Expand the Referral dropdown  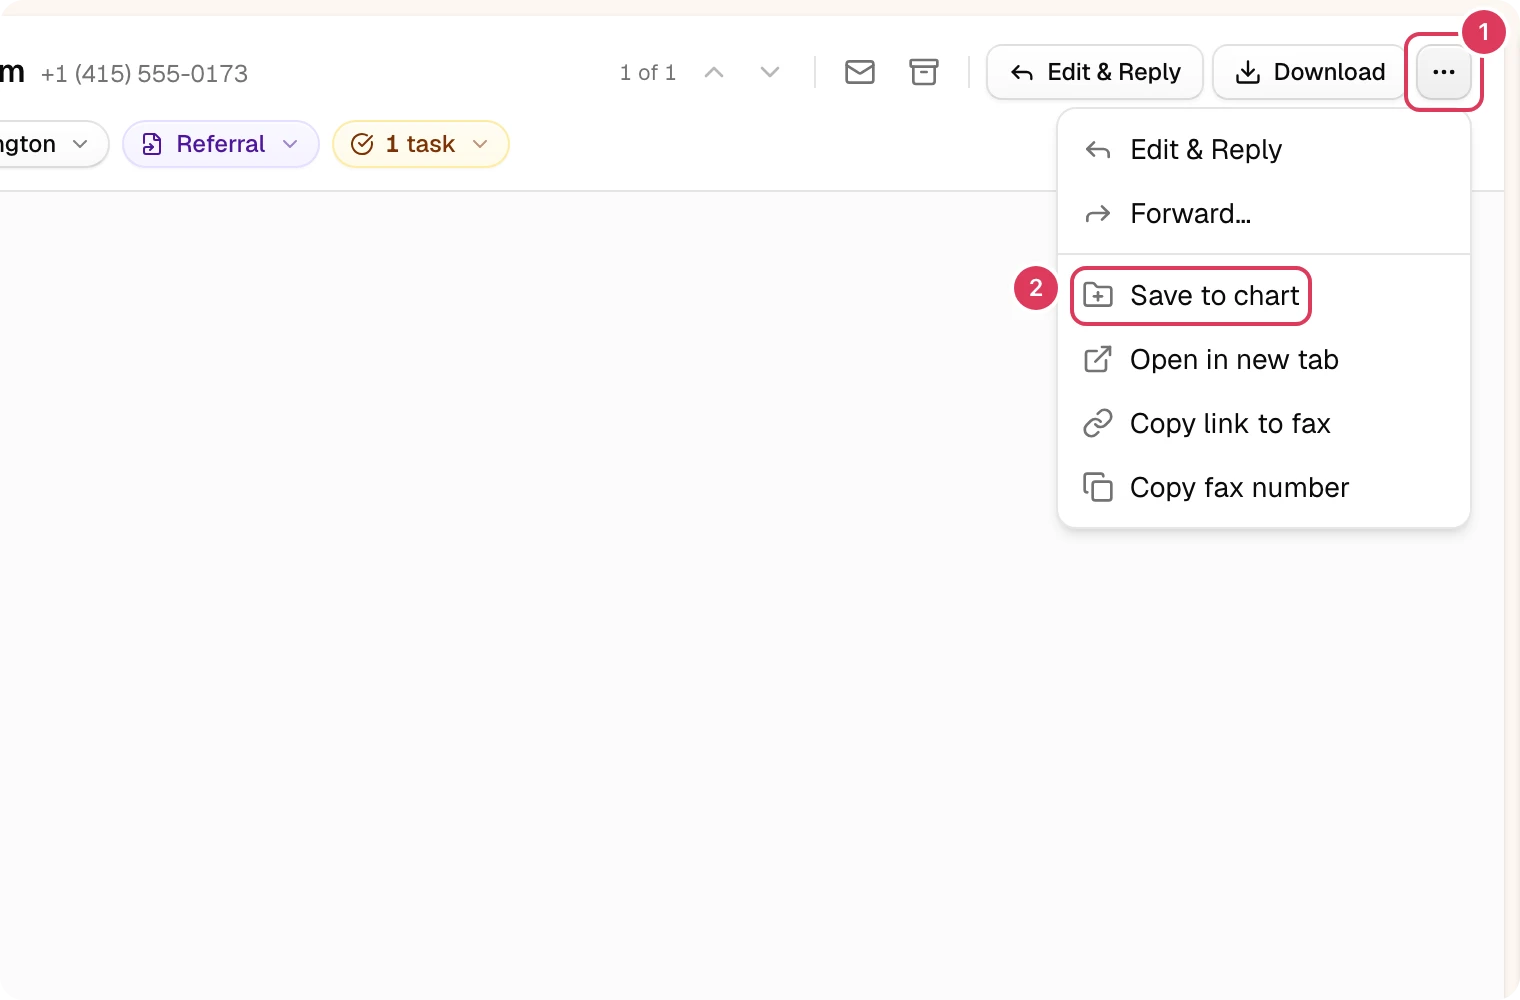221,144
